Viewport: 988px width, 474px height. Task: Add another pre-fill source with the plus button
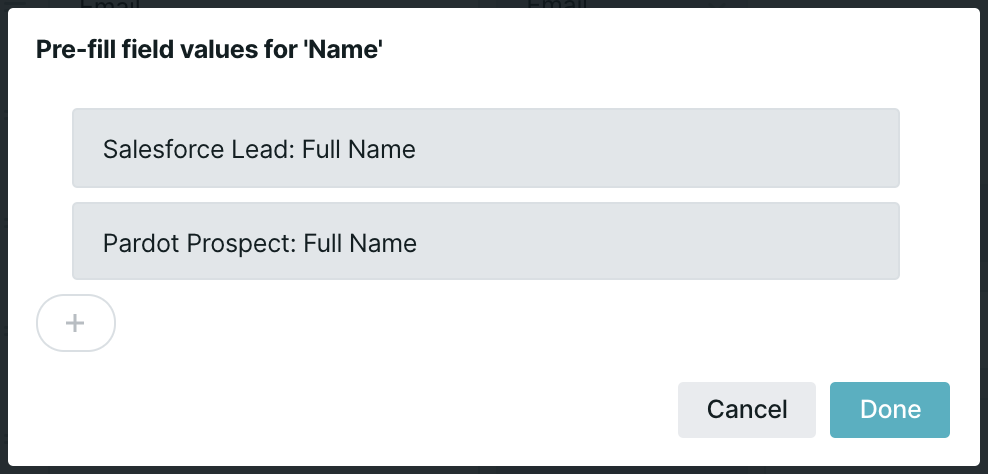[76, 323]
